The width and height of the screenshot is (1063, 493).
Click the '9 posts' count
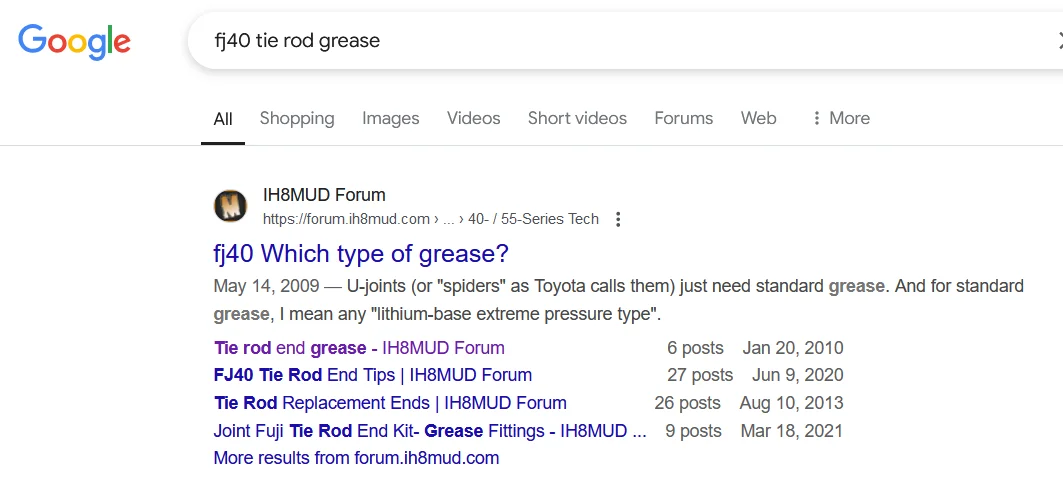tap(694, 431)
